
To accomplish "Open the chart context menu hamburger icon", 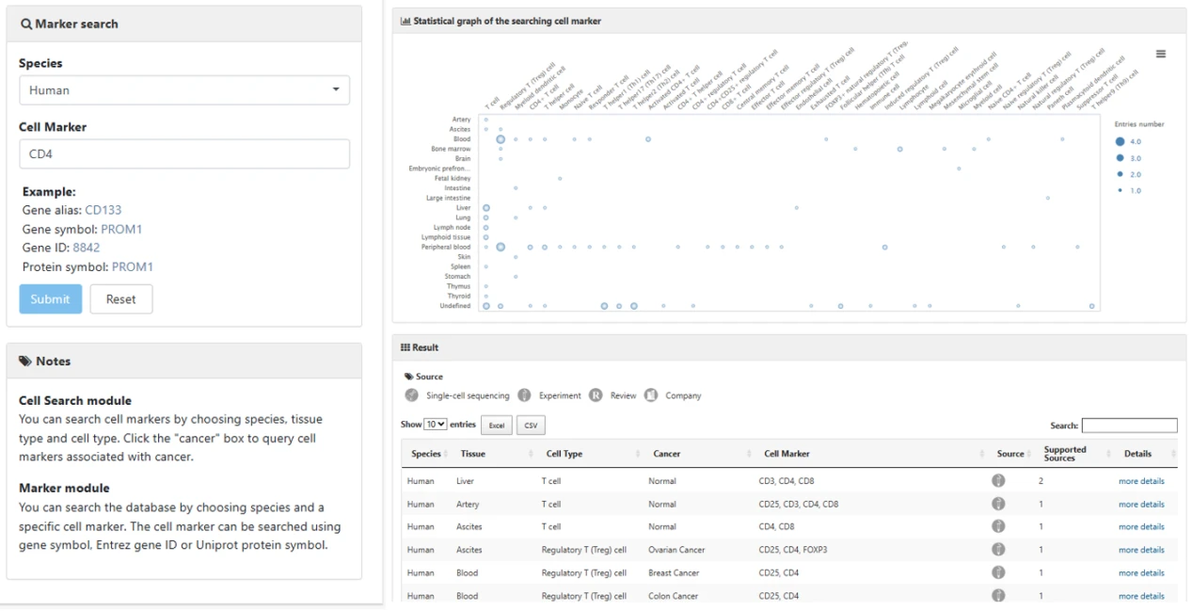I will tap(1160, 54).
